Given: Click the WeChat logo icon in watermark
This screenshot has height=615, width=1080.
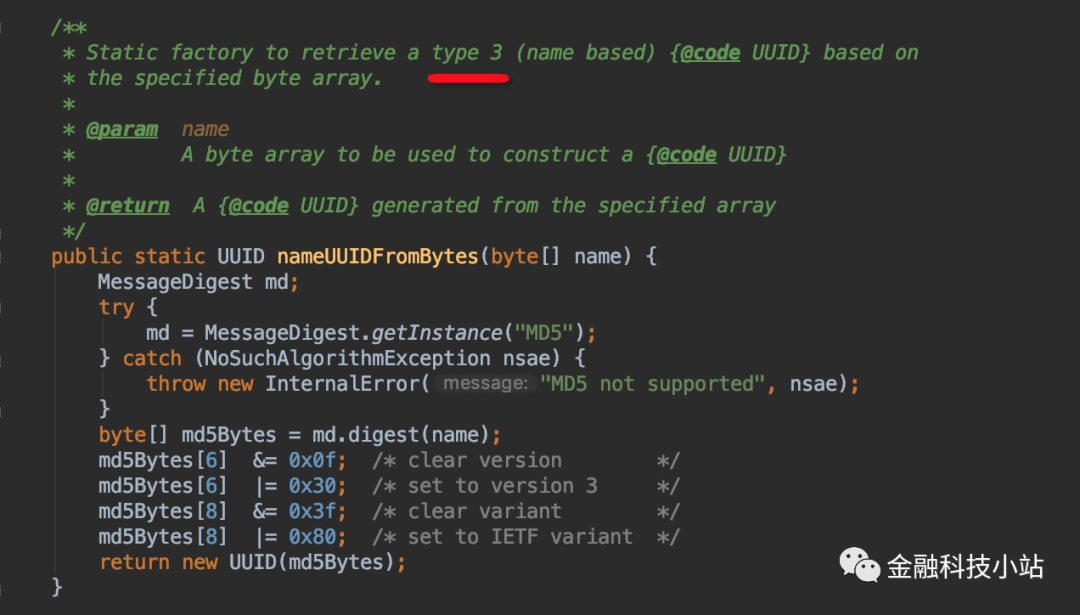Looking at the screenshot, I should [x=859, y=565].
